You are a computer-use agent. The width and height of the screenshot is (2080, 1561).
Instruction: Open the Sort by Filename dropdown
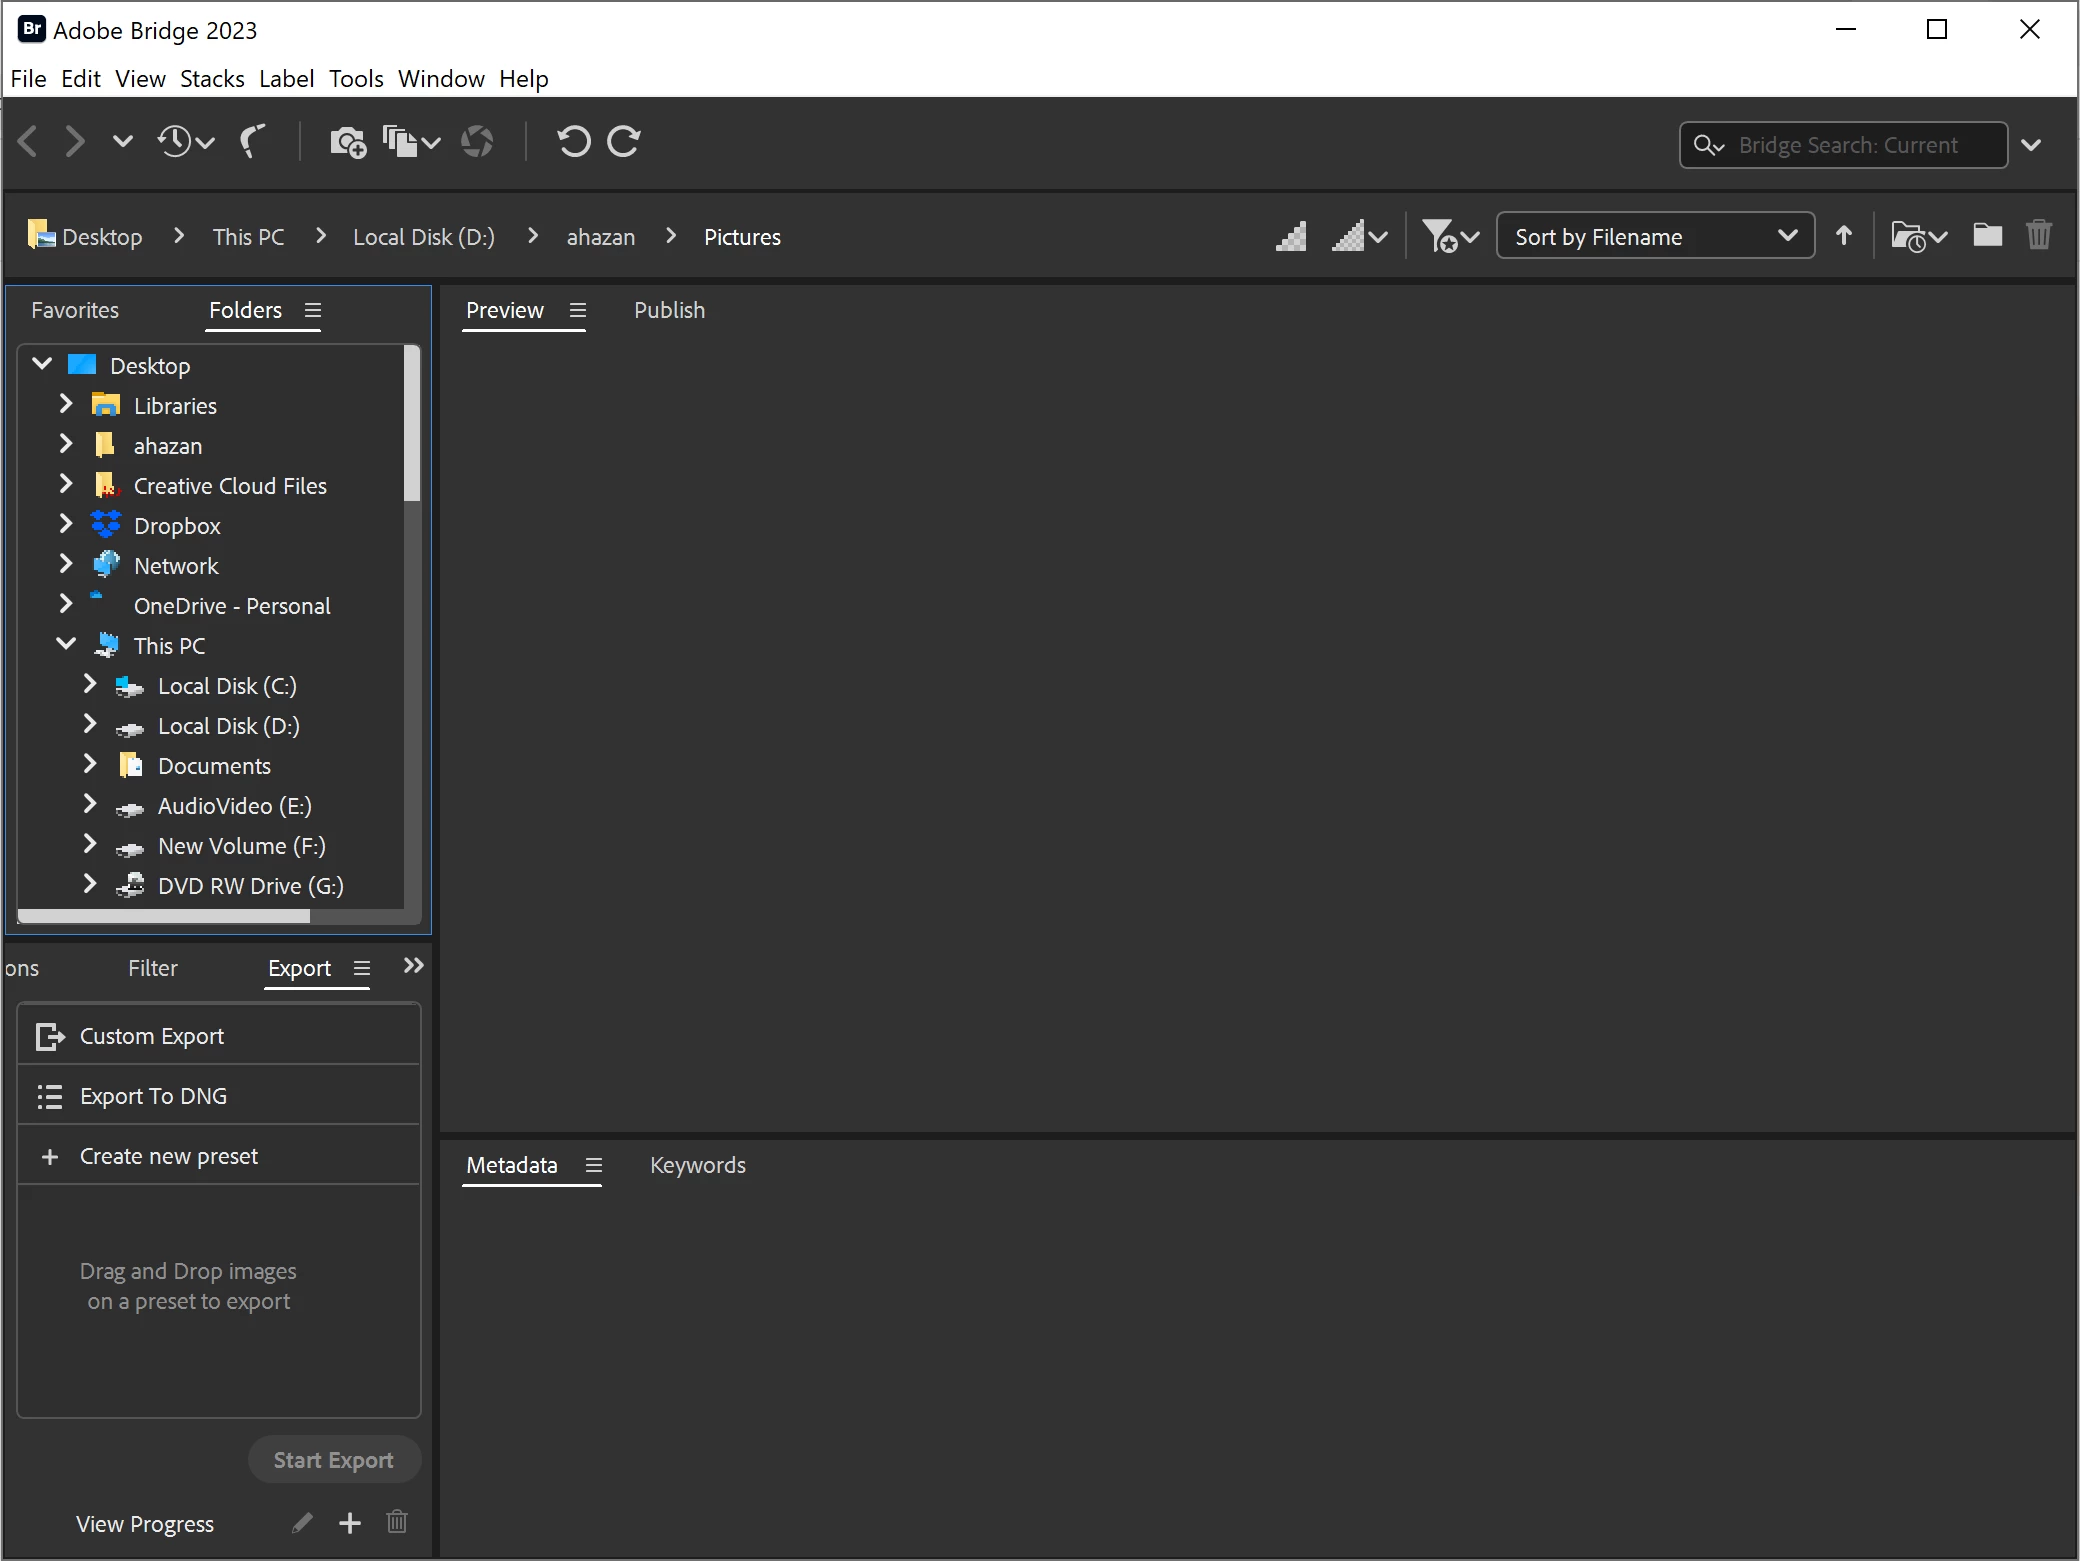pyautogui.click(x=1655, y=237)
